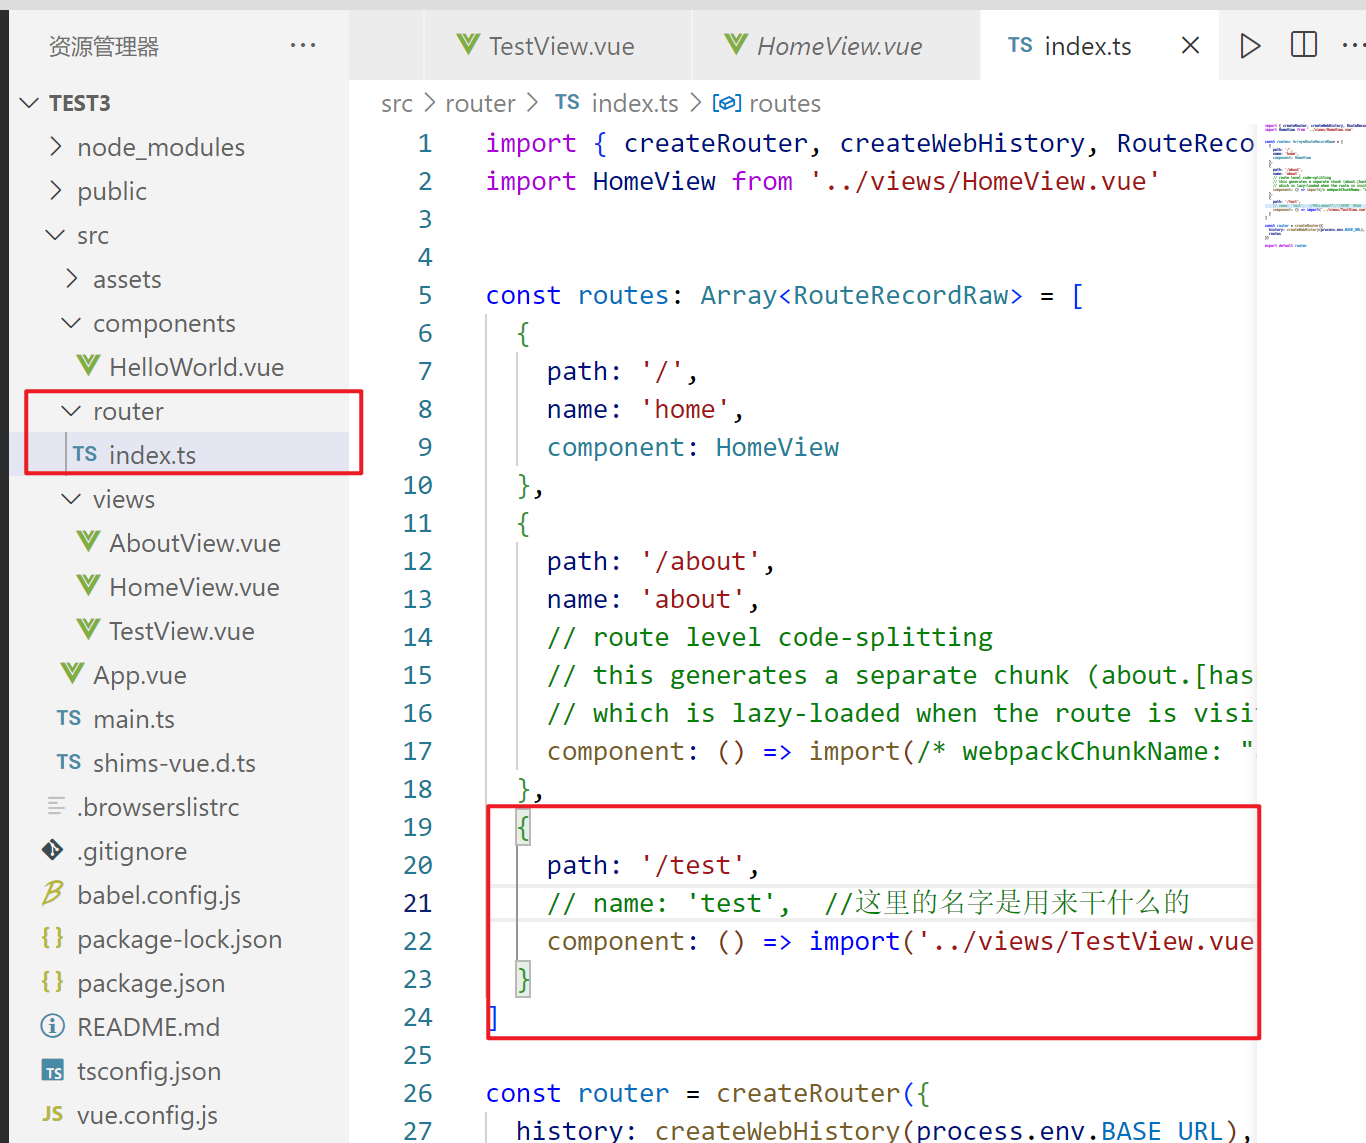1366x1143 pixels.
Task: Close the index.ts editor tab
Action: 1190,46
